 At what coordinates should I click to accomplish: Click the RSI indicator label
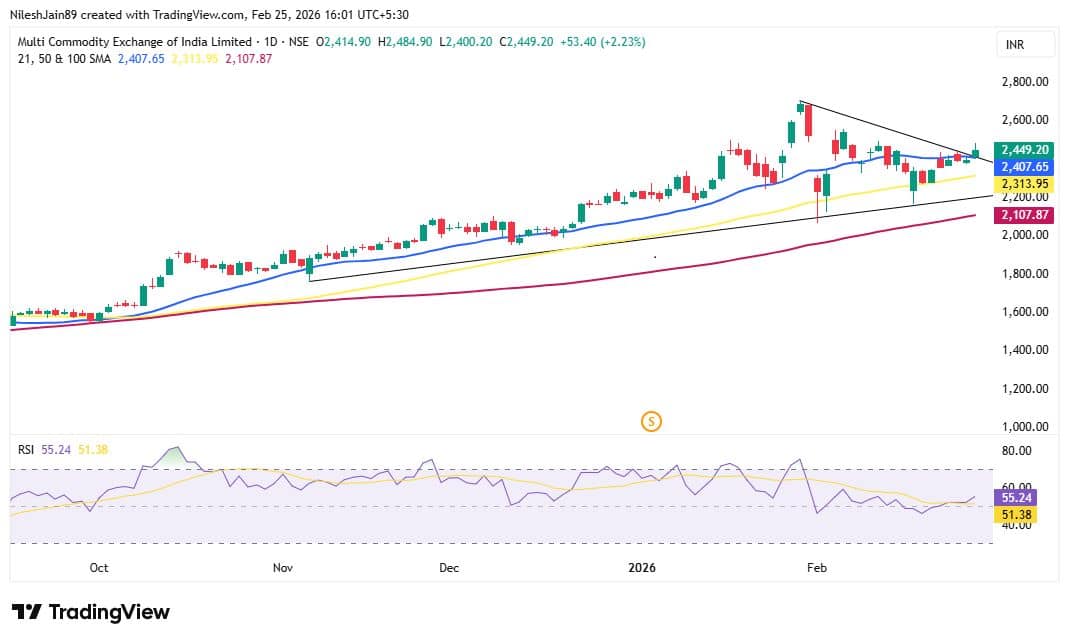pos(26,450)
